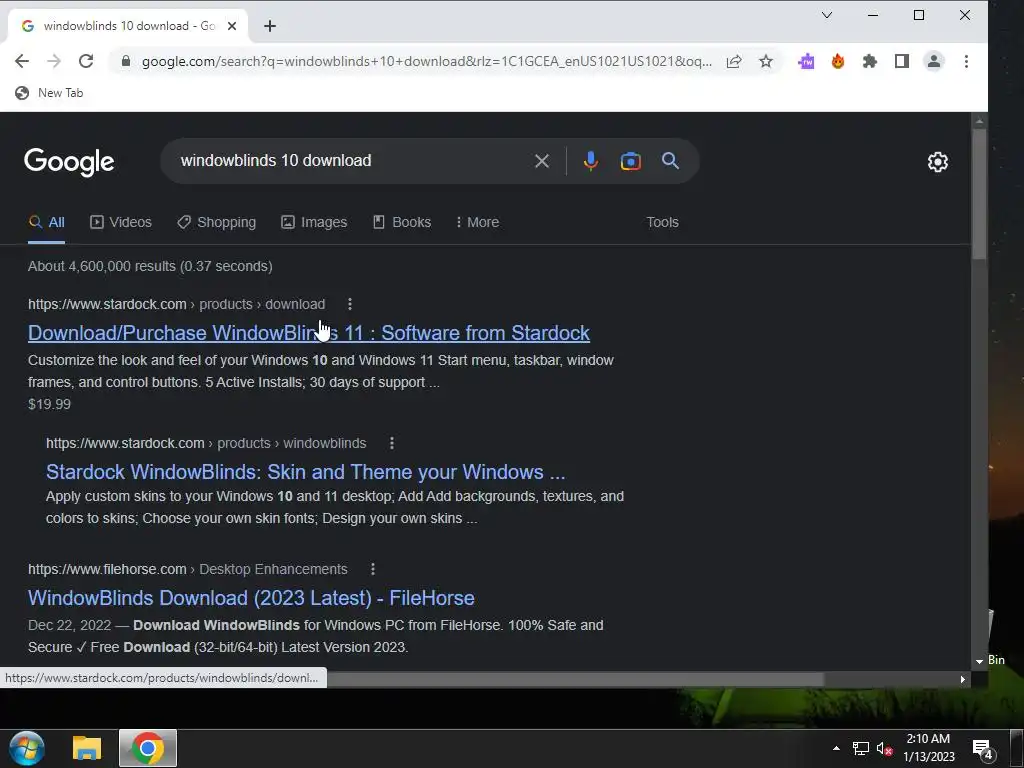Switch to the Videos tab

[x=121, y=222]
